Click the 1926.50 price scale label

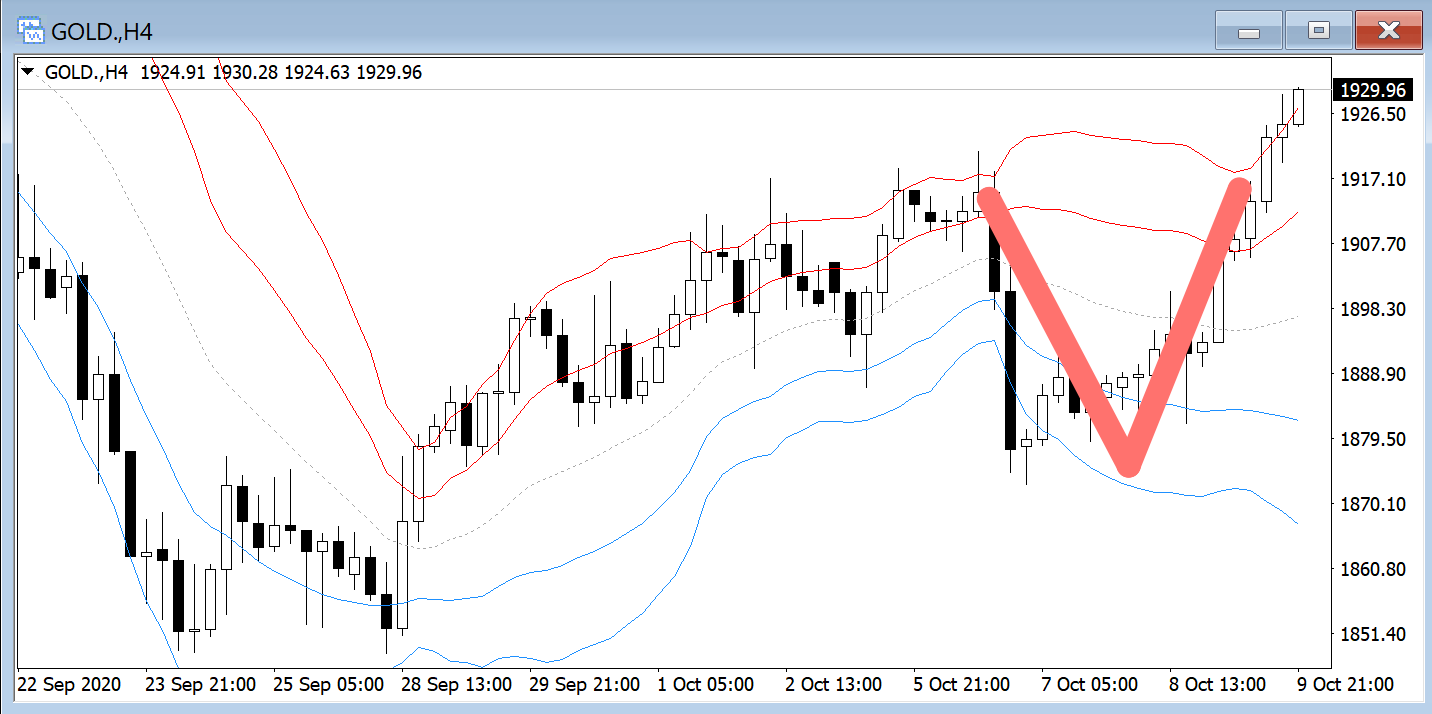pyautogui.click(x=1371, y=114)
